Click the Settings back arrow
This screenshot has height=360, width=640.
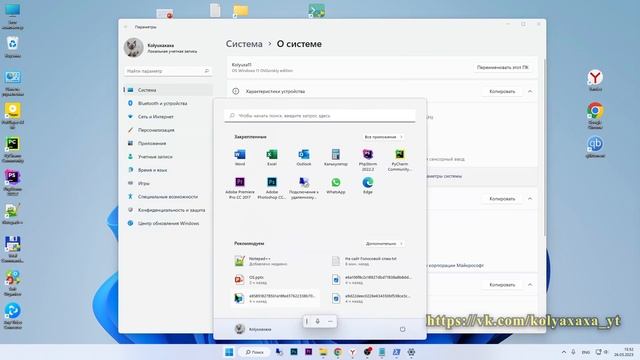126,27
